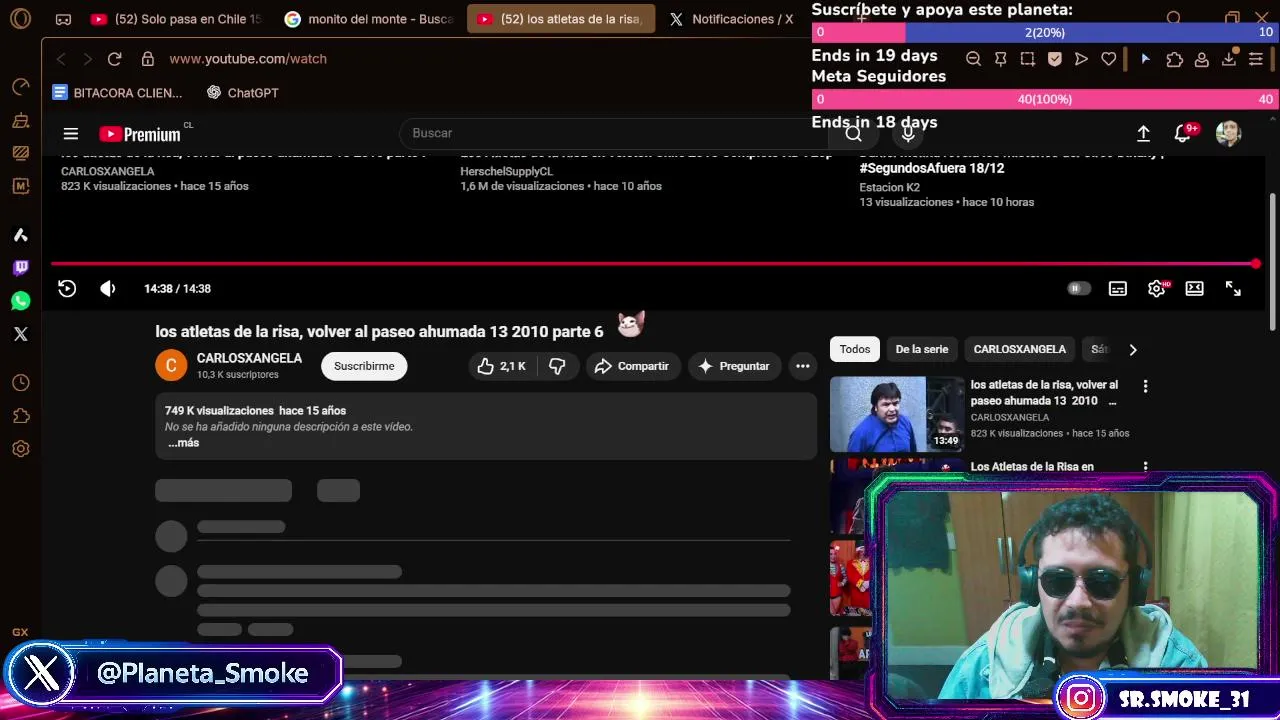Select CARLOSXANGELA filter chip
The height and width of the screenshot is (720, 1280).
[x=1020, y=349]
